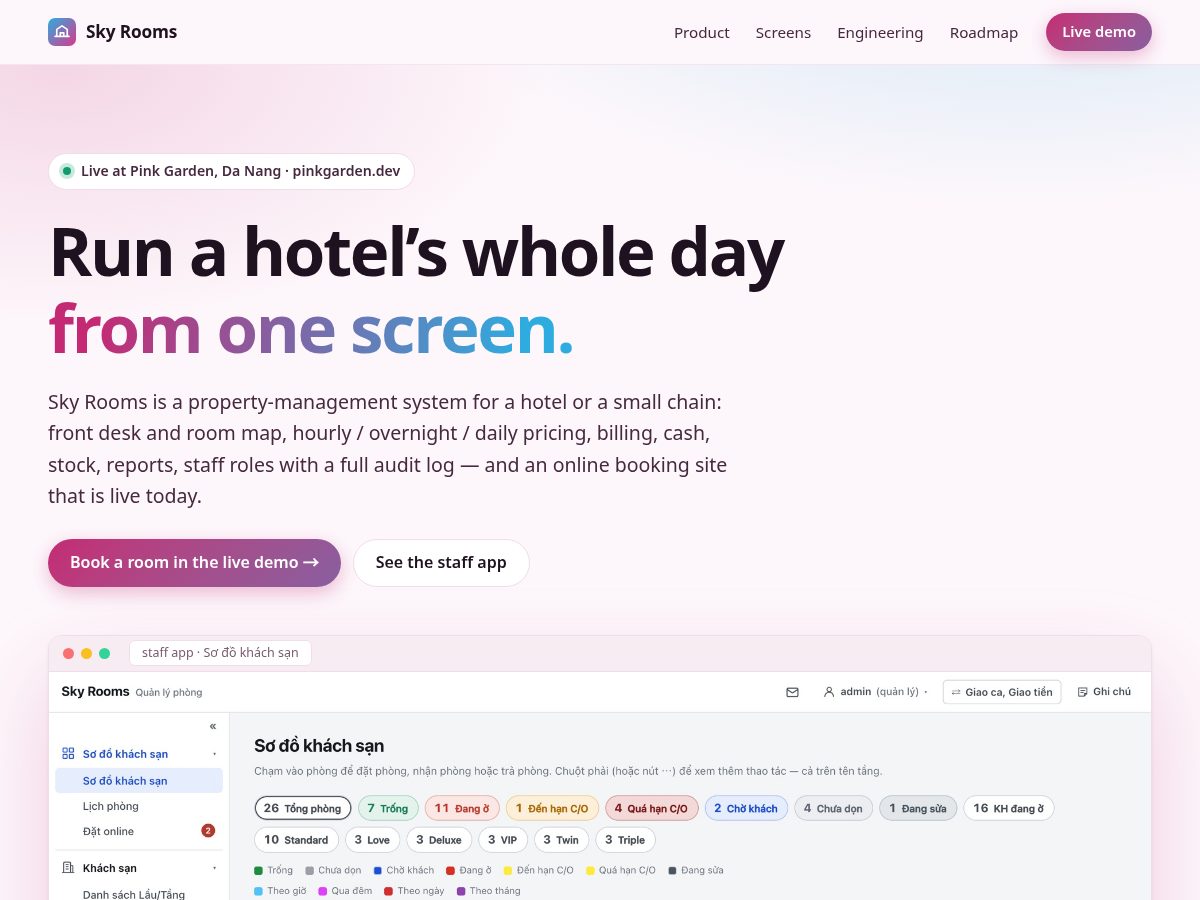Click the red window dot in mockup
The width and height of the screenshot is (1200, 900).
(68, 653)
